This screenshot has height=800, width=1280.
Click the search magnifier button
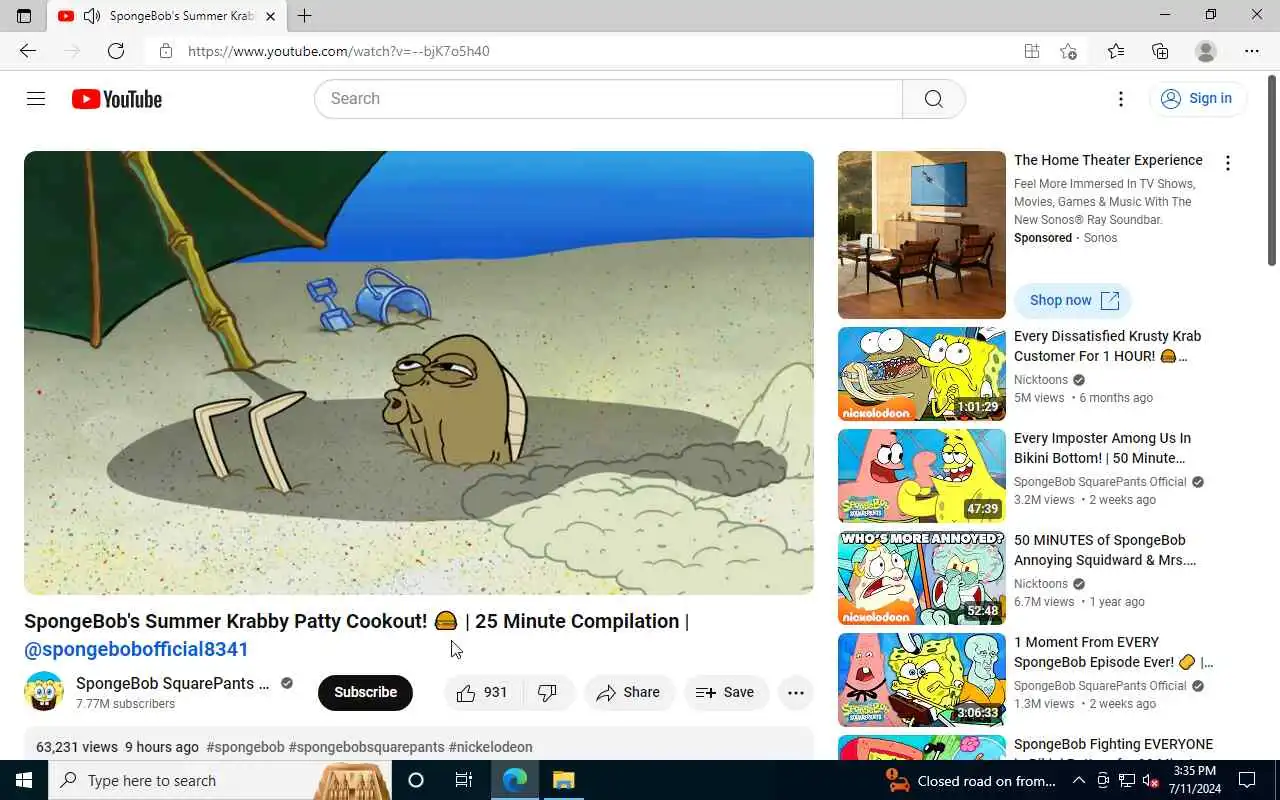[933, 98]
